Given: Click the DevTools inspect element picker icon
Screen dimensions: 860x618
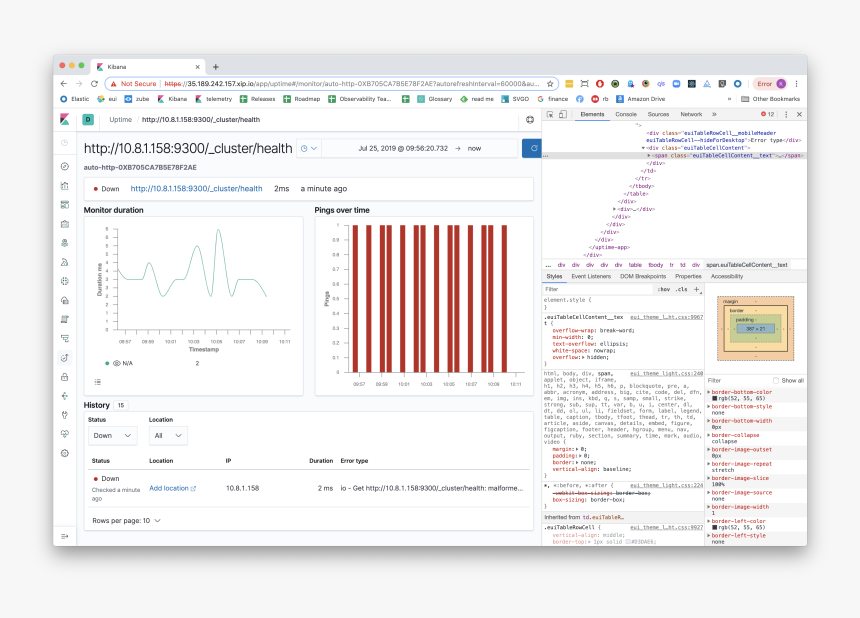Looking at the screenshot, I should pyautogui.click(x=551, y=115).
